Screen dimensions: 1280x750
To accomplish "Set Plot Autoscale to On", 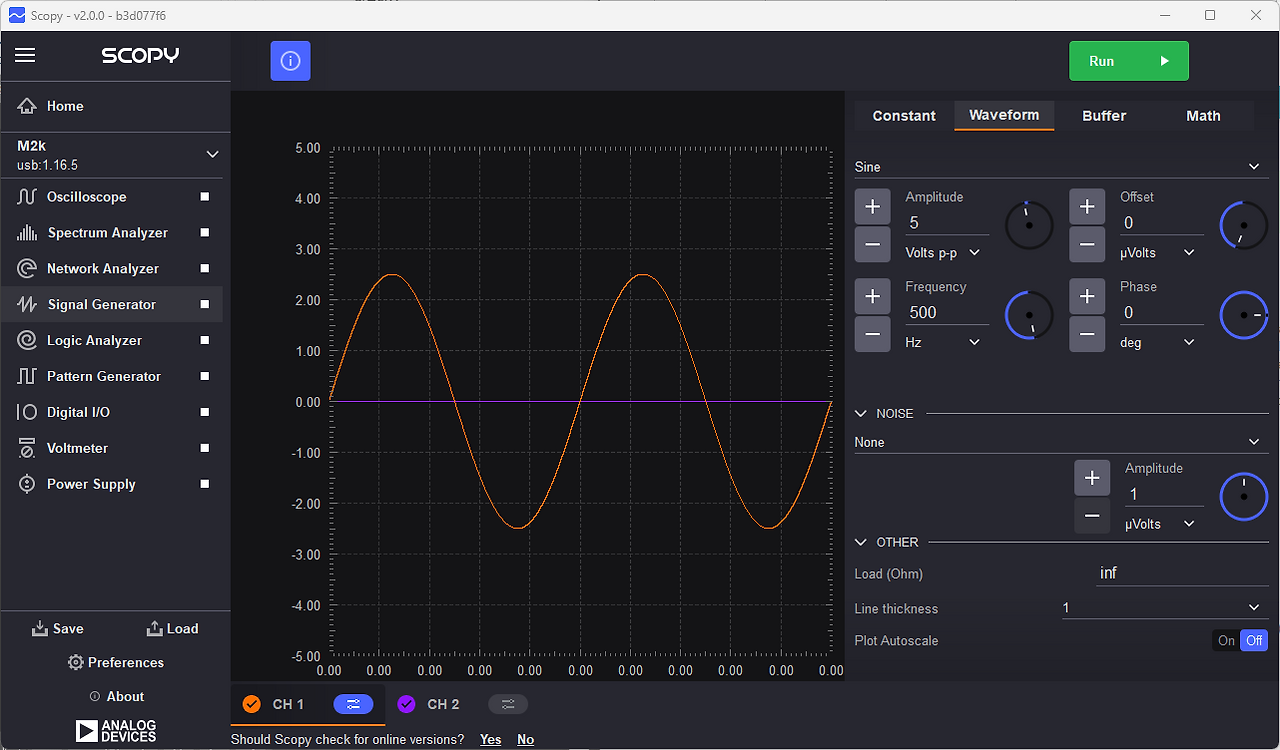I will pyautogui.click(x=1226, y=641).
